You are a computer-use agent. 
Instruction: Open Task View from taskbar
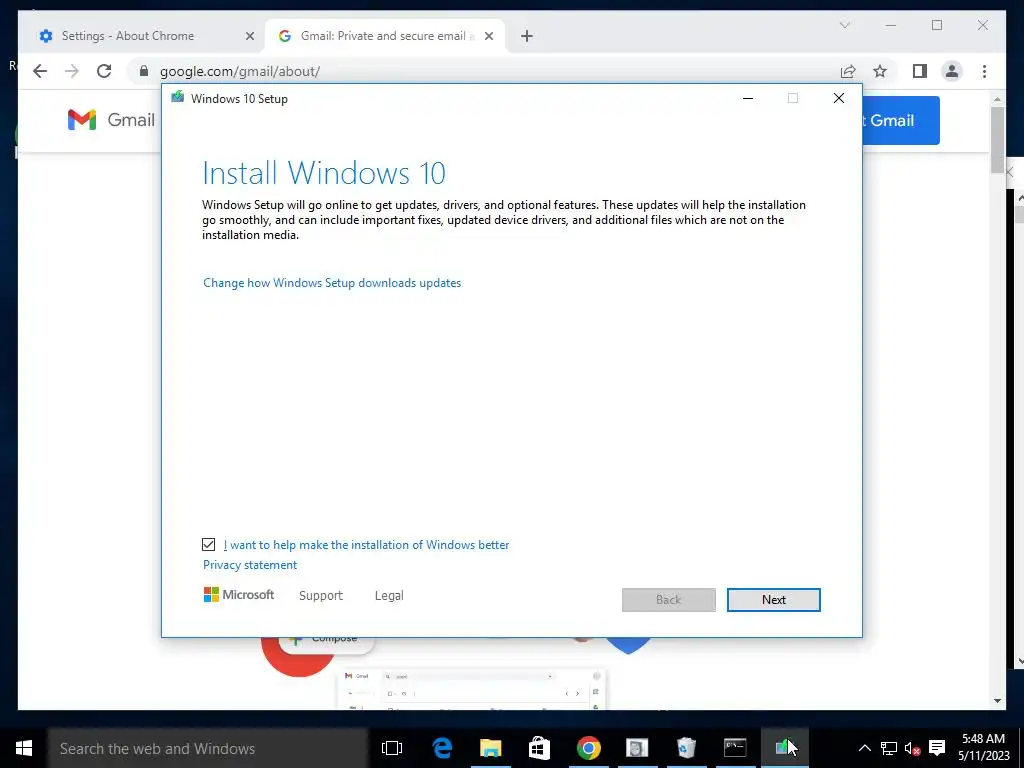[x=392, y=748]
